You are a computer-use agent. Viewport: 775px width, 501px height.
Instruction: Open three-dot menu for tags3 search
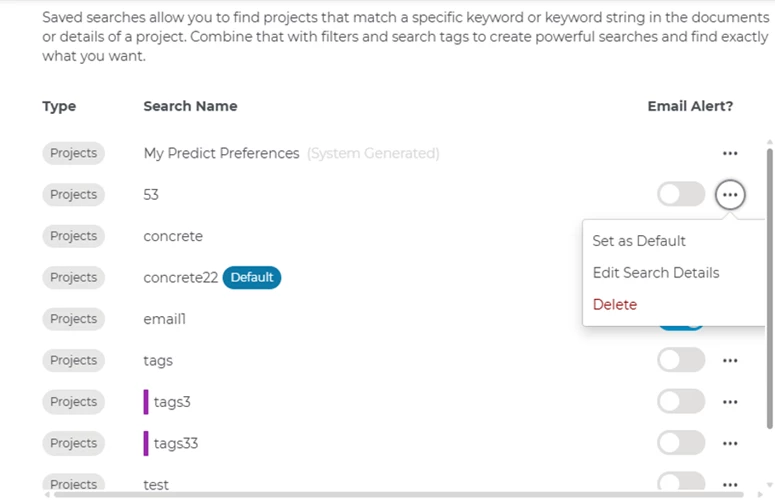(x=730, y=402)
